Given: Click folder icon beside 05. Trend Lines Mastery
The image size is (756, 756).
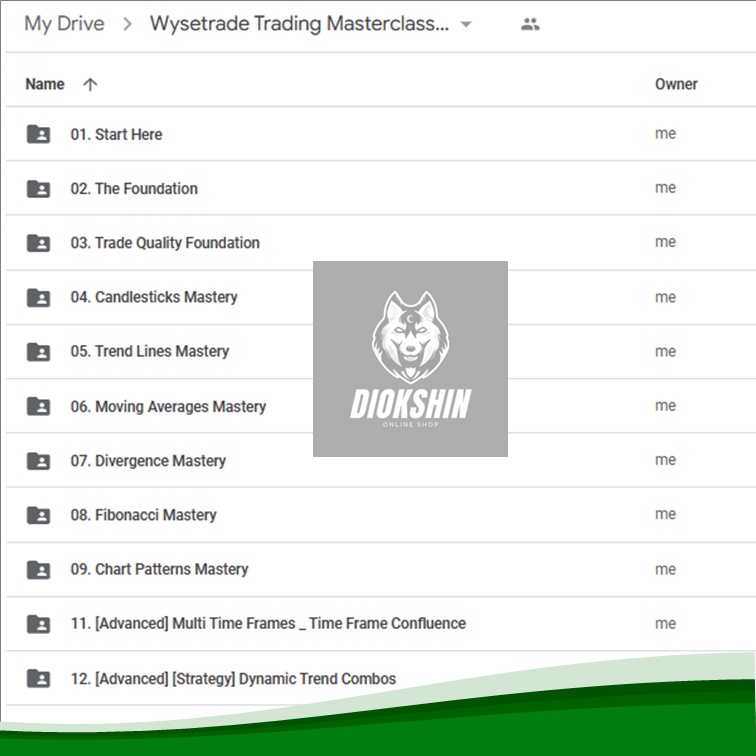Looking at the screenshot, I should point(39,351).
